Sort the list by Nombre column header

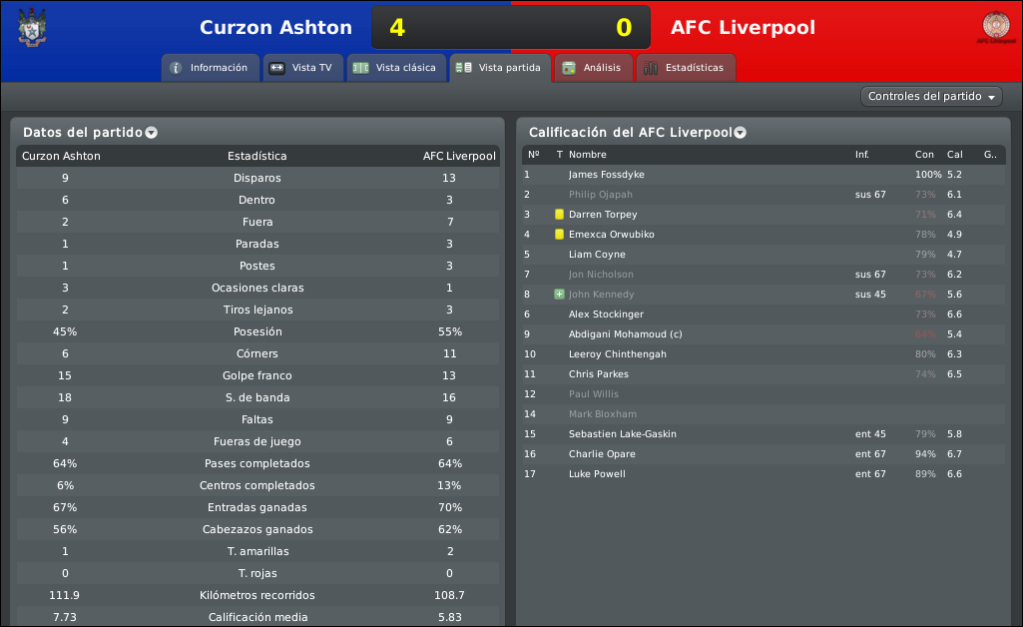(587, 155)
